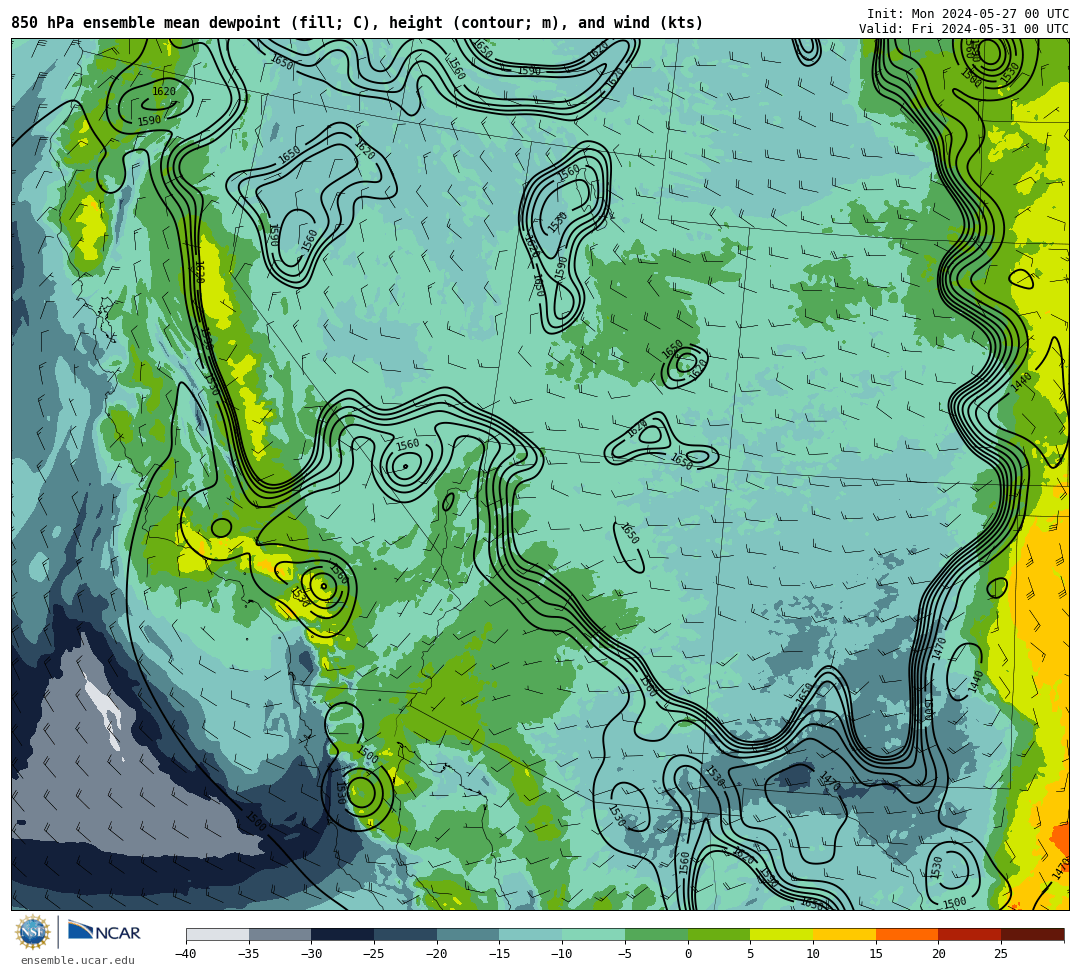Click the Valid: Fri 2024-05-31 00 UTC text
The image size is (1080, 973).
964,28
